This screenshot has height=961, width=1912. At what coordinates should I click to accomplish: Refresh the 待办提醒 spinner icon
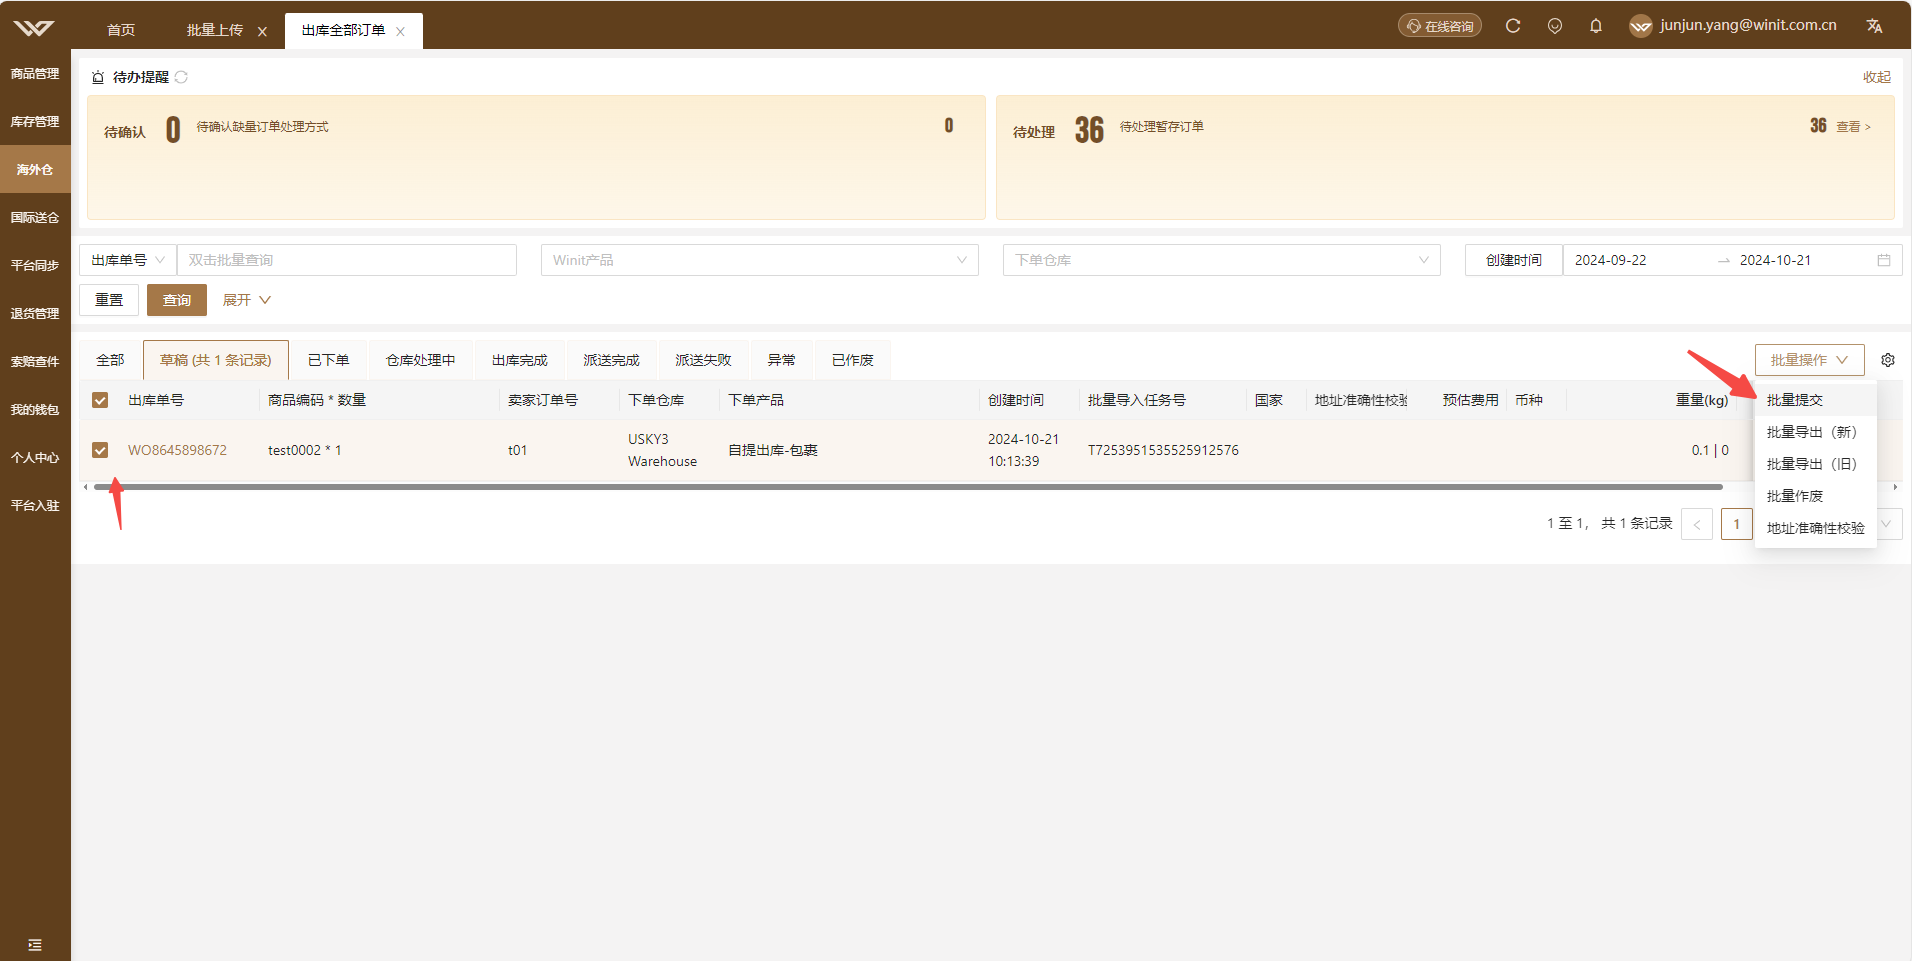point(181,77)
